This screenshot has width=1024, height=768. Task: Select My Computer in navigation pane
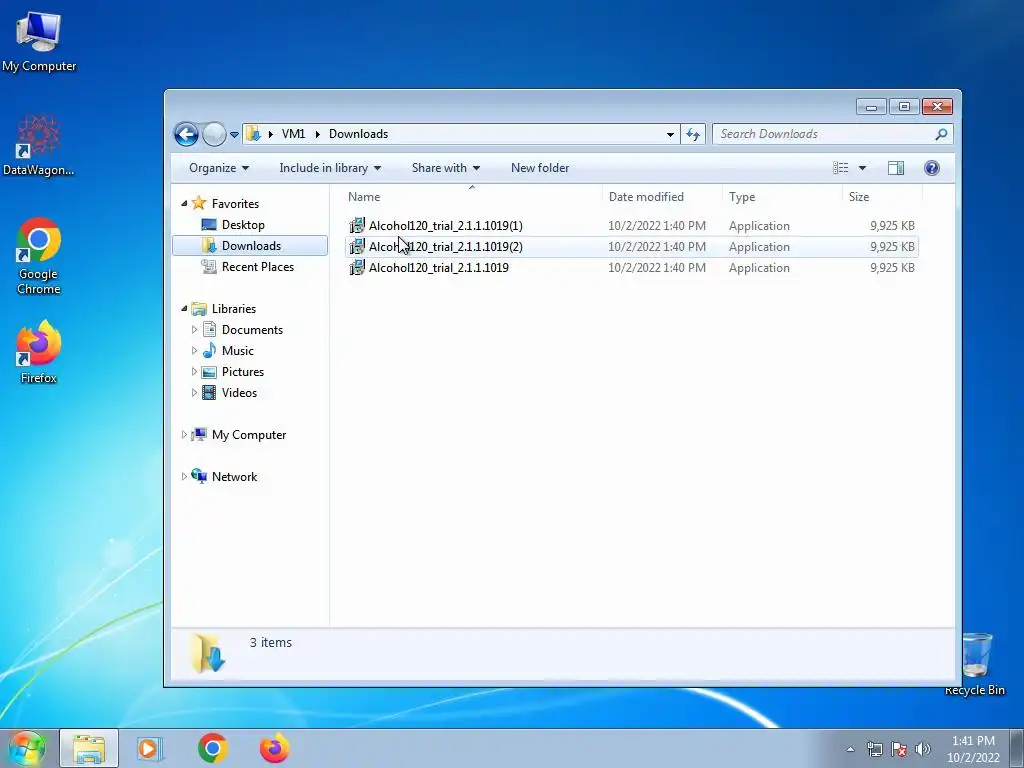(249, 435)
